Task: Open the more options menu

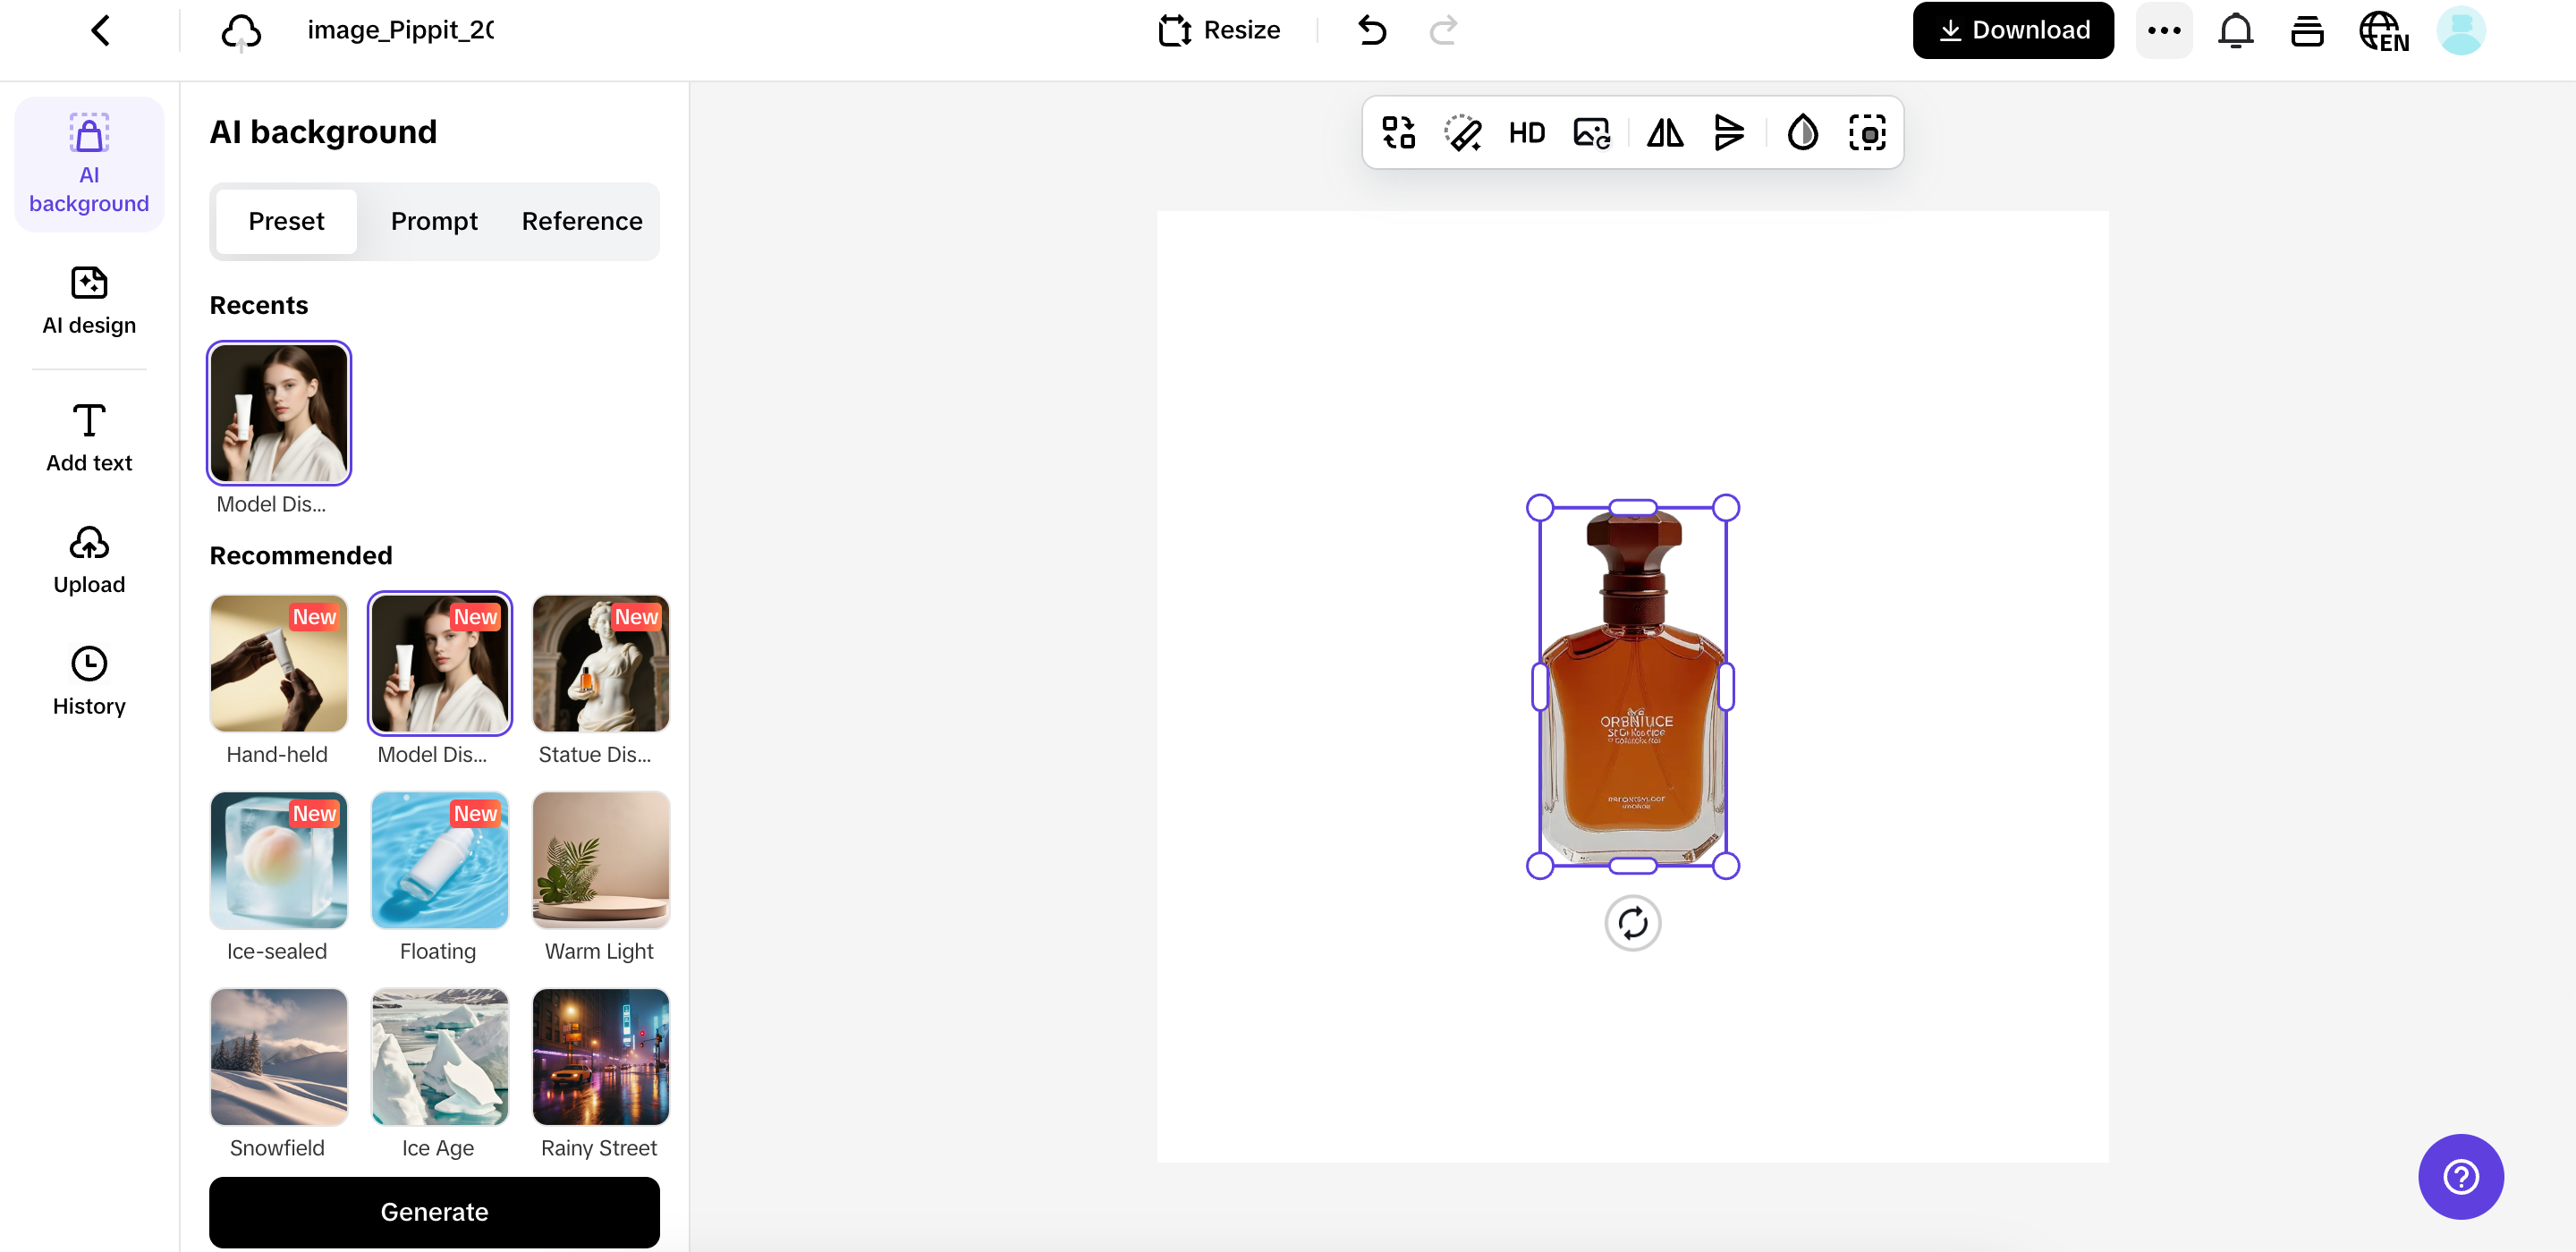Action: click(2164, 30)
